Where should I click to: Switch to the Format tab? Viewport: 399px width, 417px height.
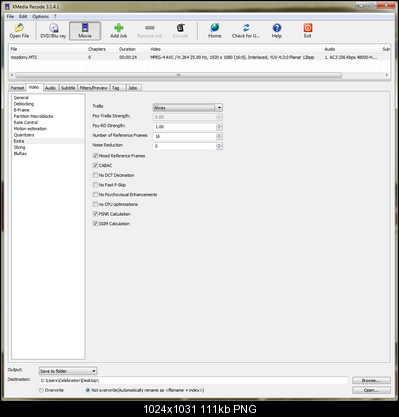[17, 88]
